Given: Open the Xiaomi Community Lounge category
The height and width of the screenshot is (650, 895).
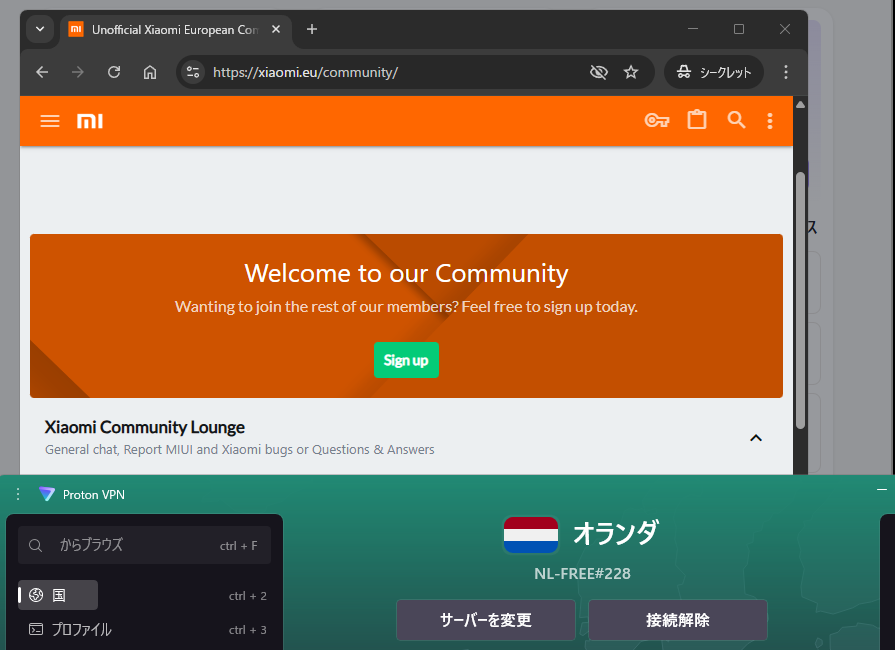Looking at the screenshot, I should point(145,427).
